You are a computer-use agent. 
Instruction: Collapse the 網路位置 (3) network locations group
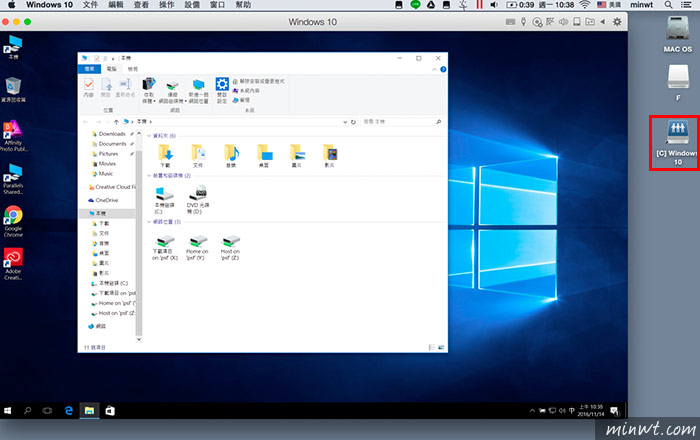(149, 222)
